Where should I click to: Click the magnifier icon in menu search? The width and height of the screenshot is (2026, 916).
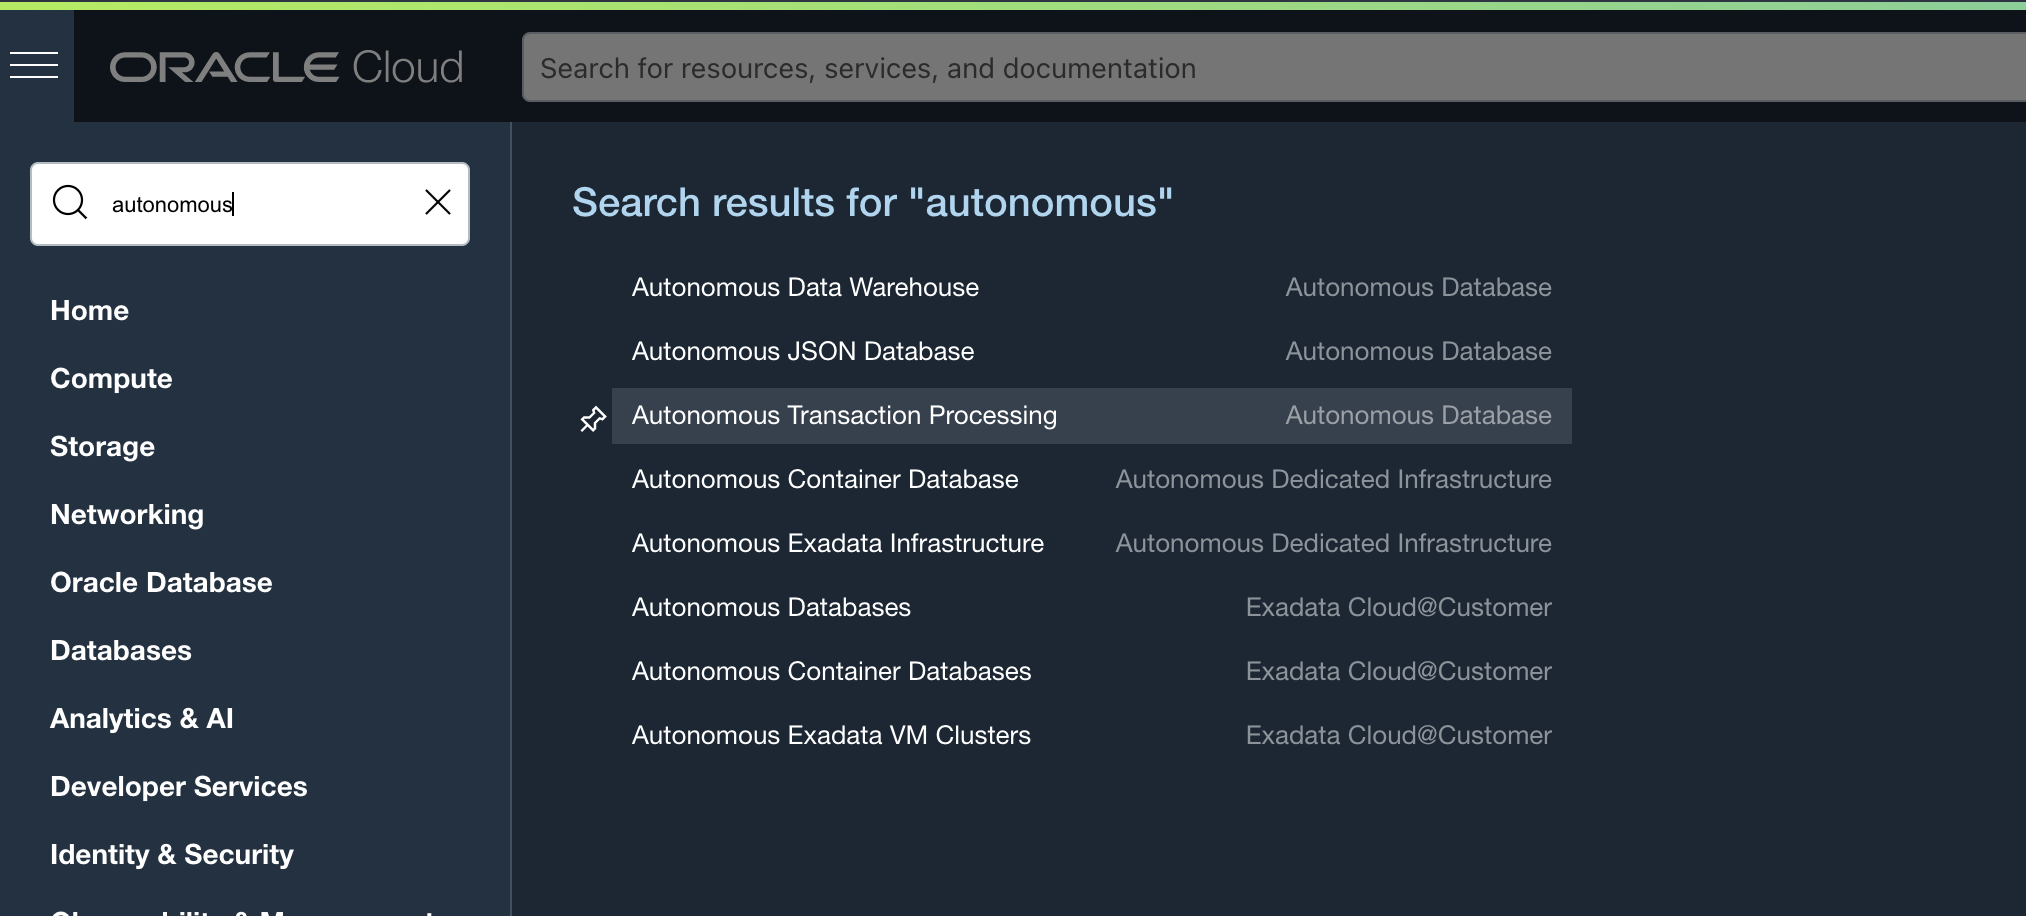click(x=70, y=203)
